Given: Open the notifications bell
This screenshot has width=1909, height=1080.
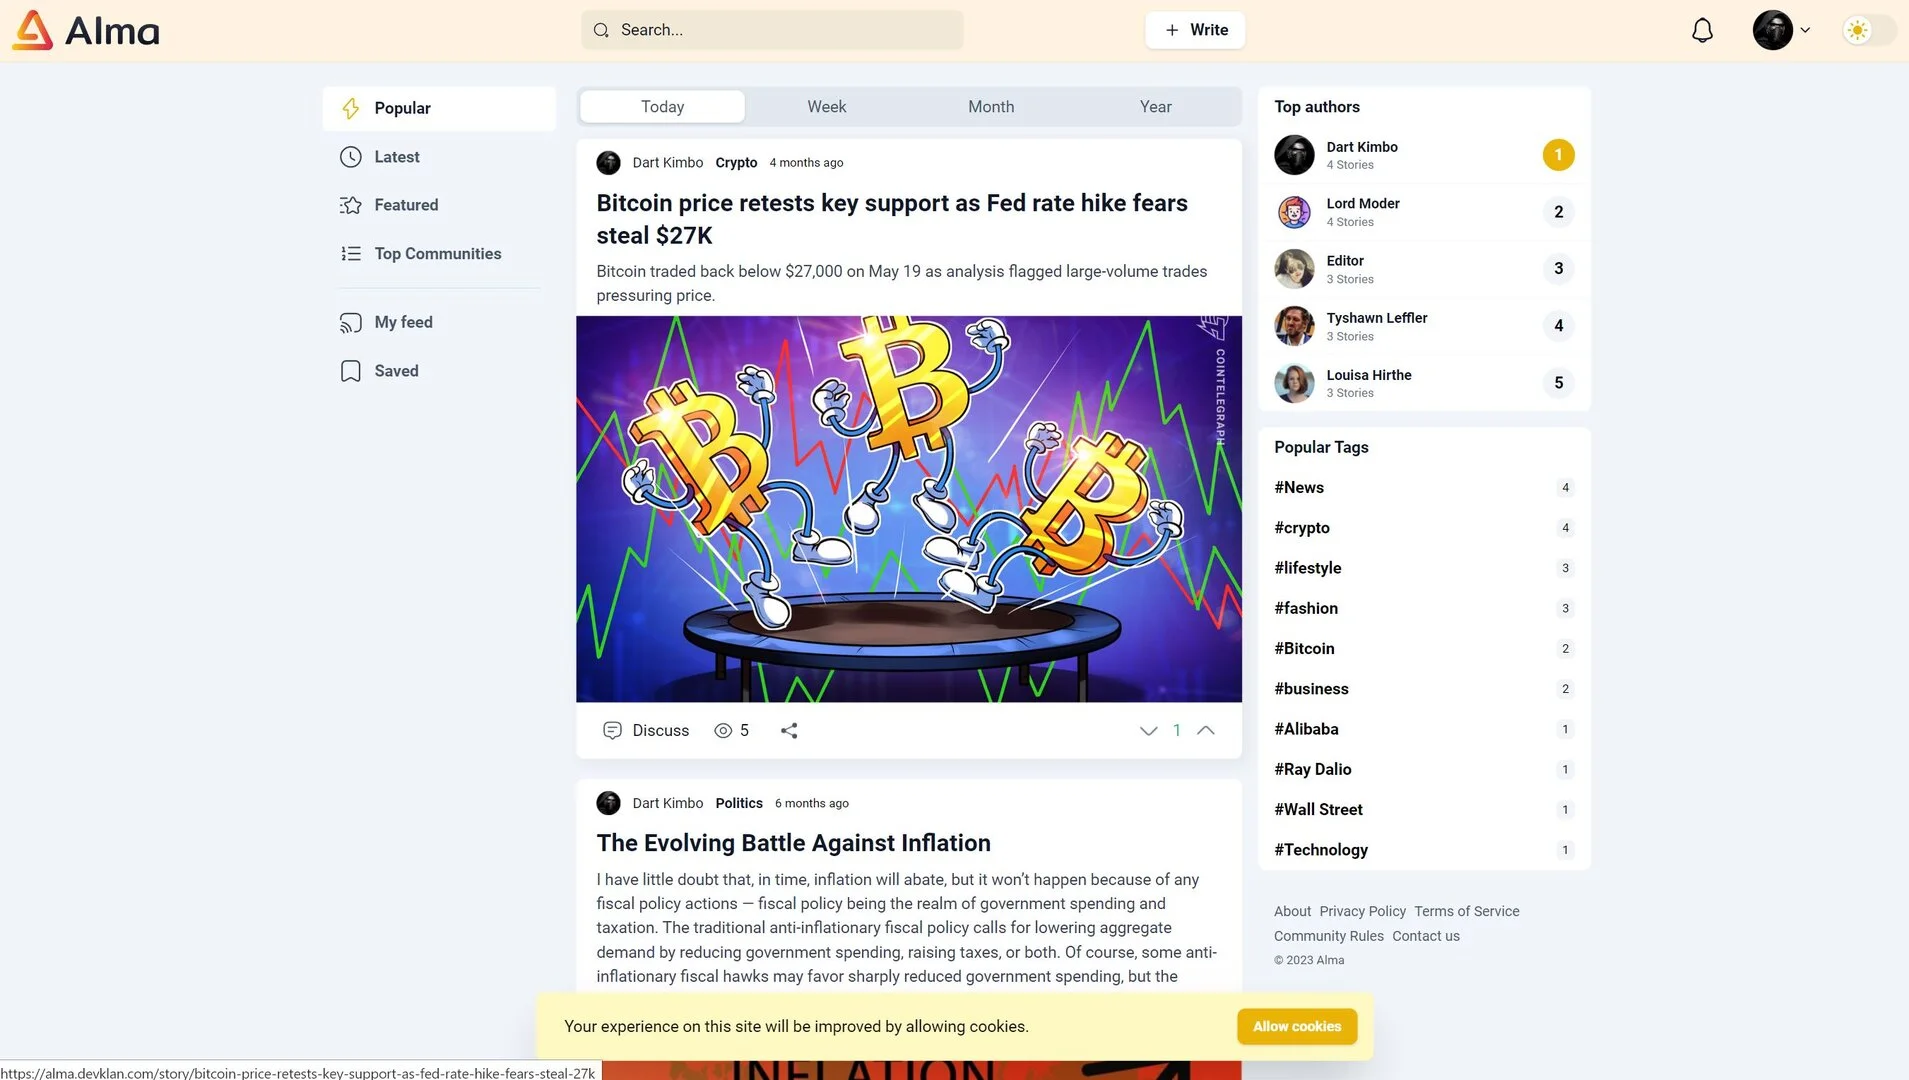Looking at the screenshot, I should pos(1702,30).
